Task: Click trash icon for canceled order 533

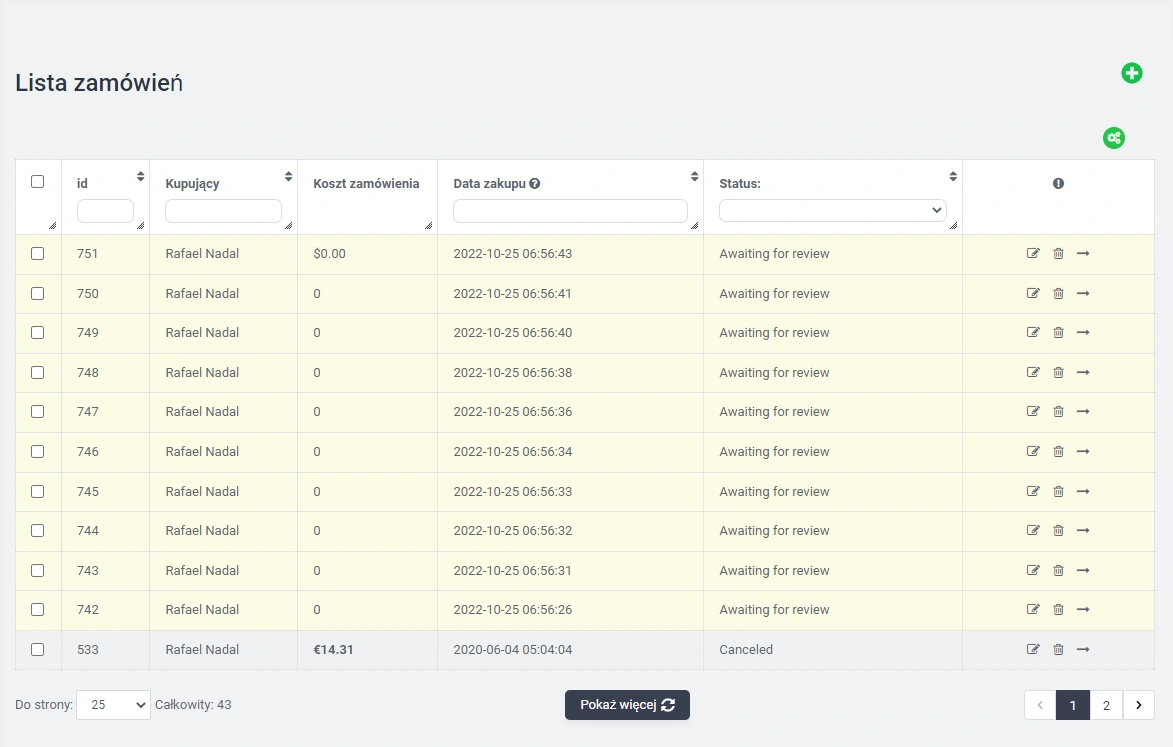Action: (1058, 650)
